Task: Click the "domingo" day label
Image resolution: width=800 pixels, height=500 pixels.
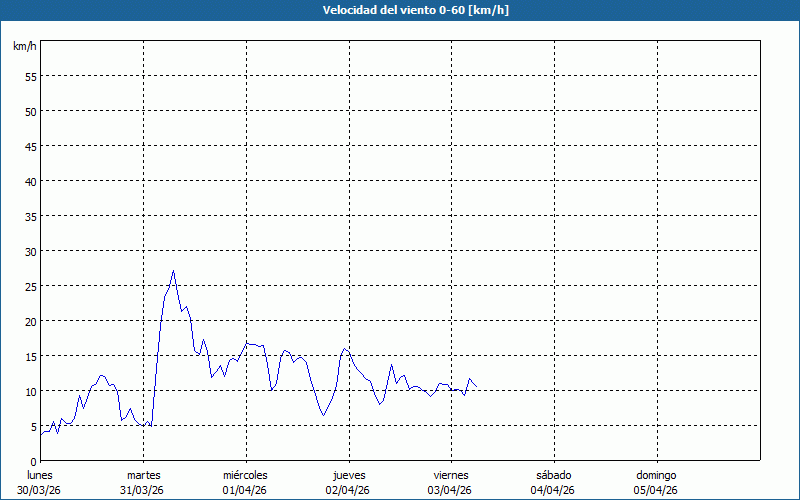Action: pos(656,475)
